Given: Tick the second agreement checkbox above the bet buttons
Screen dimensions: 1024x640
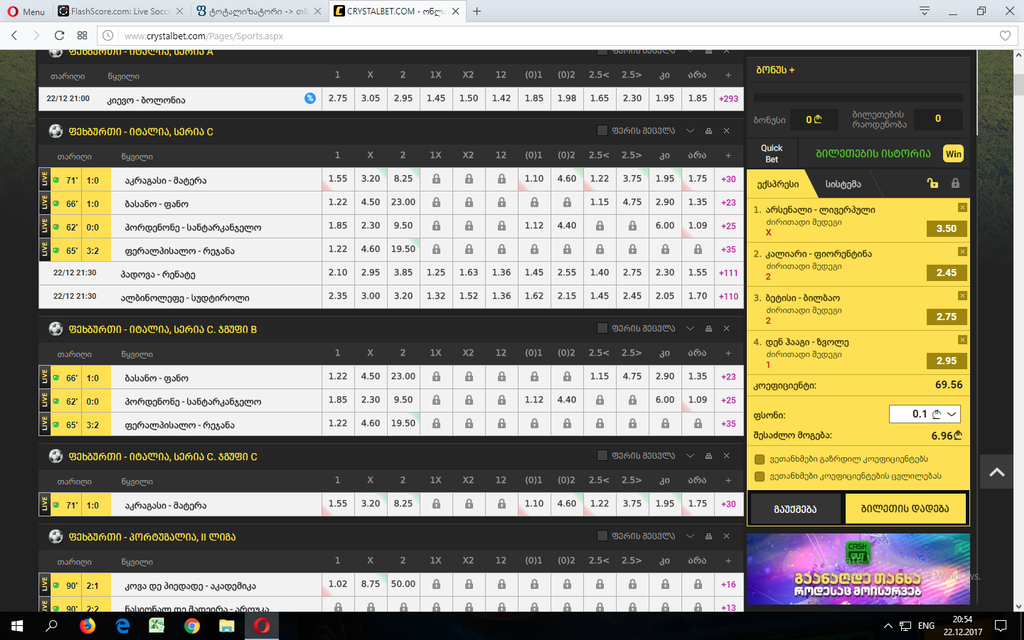Looking at the screenshot, I should [760, 476].
